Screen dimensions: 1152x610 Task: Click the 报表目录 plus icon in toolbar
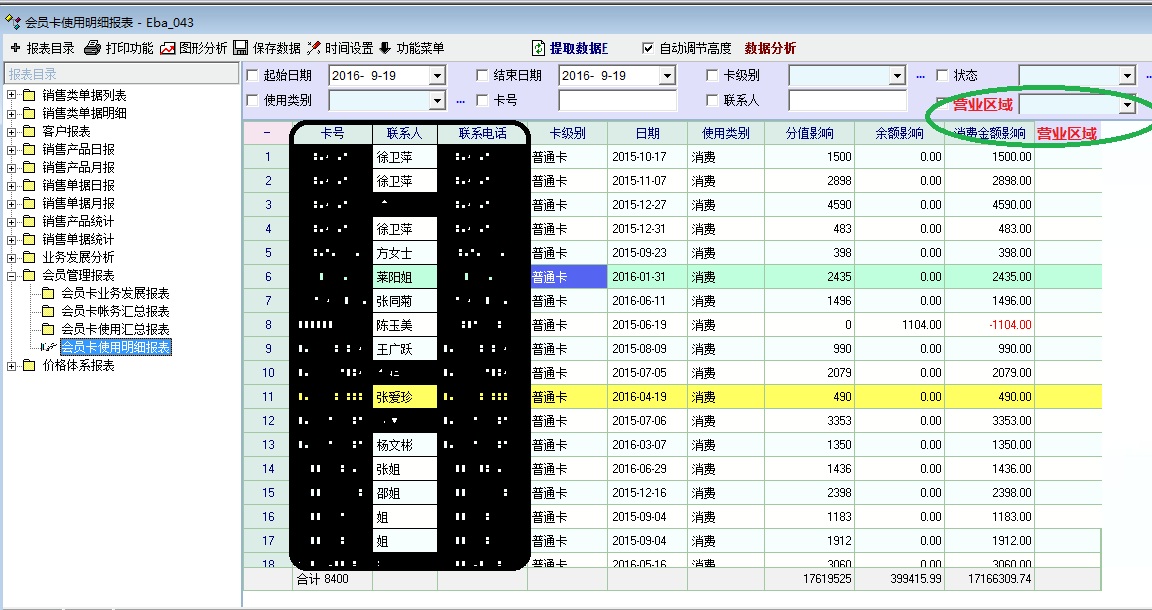tap(15, 48)
